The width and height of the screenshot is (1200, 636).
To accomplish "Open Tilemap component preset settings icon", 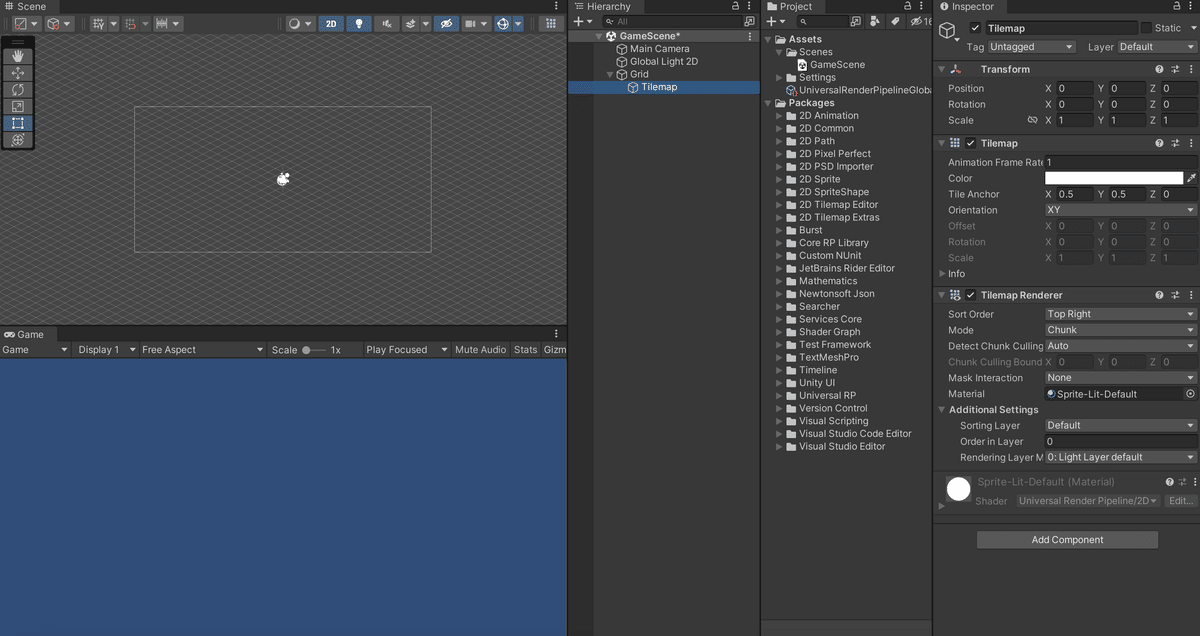I will (1176, 143).
